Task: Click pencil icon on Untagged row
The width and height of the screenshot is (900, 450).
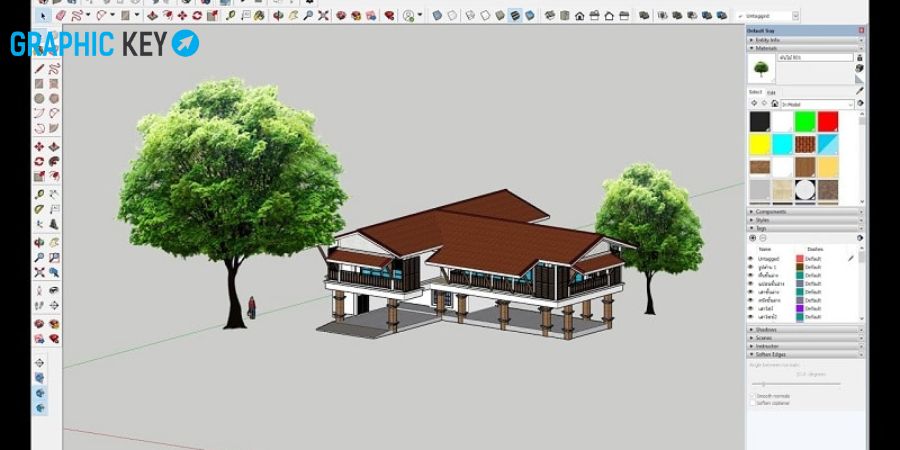Action: (851, 258)
